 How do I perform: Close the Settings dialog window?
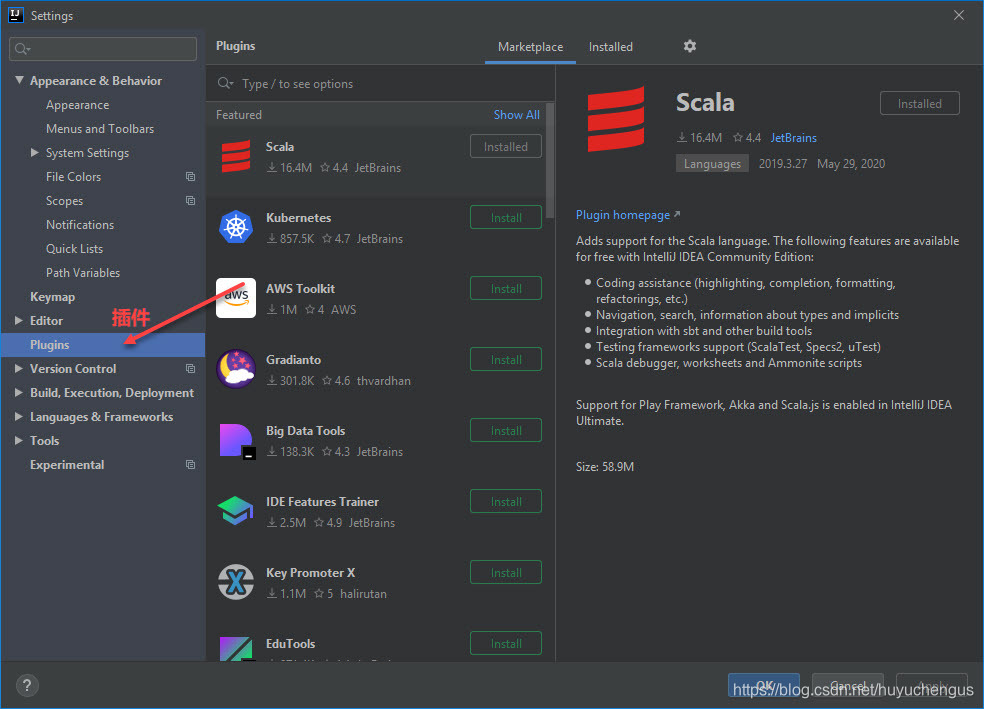(x=959, y=15)
